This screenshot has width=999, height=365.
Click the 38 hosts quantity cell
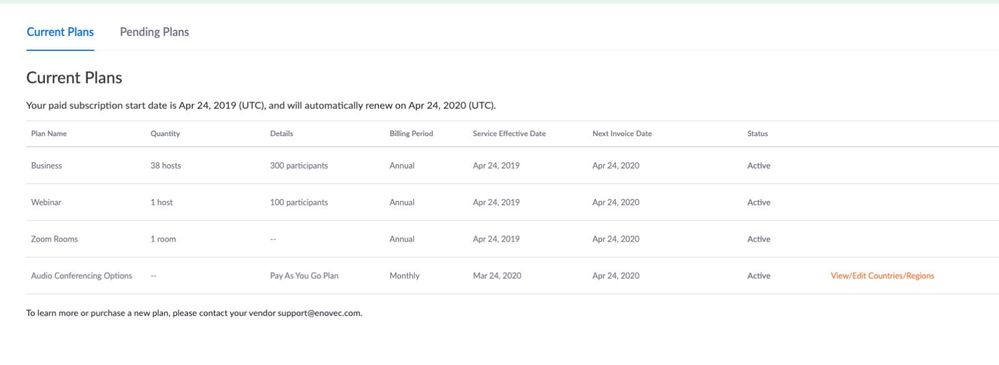166,166
